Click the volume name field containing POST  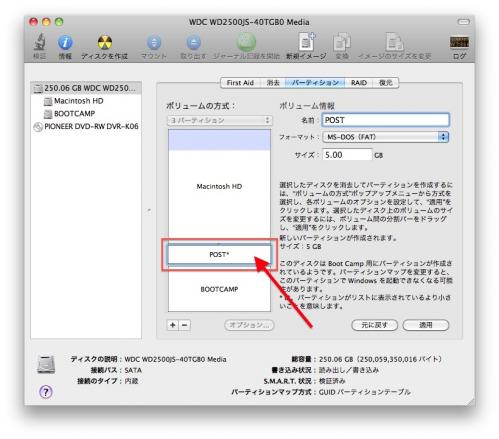pos(385,120)
